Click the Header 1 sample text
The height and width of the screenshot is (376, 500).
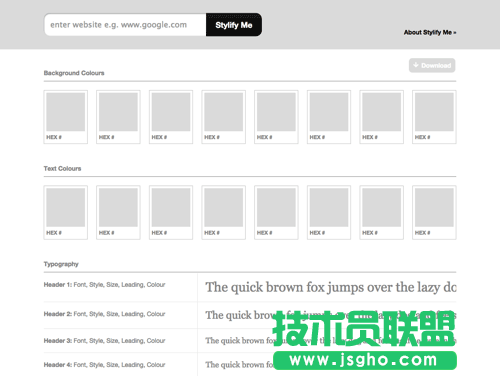tap(331, 287)
